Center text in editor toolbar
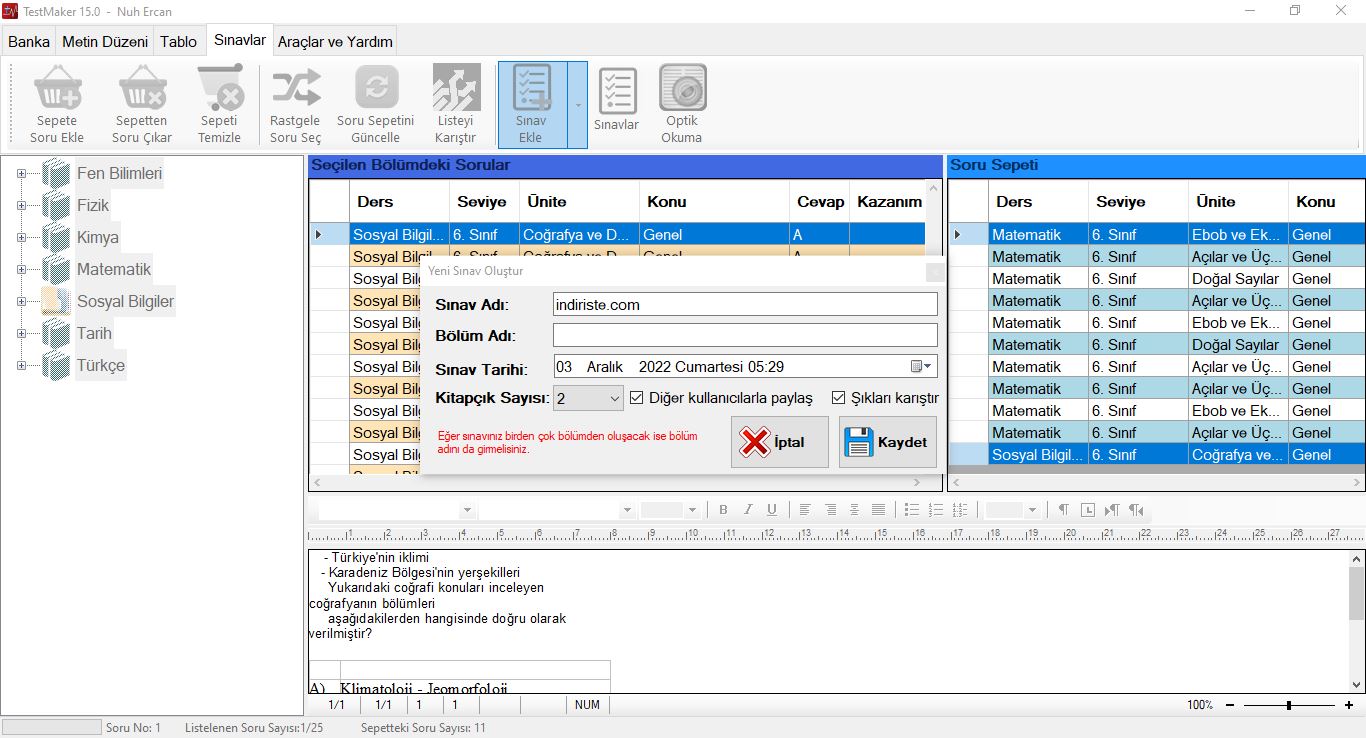 pos(854,510)
